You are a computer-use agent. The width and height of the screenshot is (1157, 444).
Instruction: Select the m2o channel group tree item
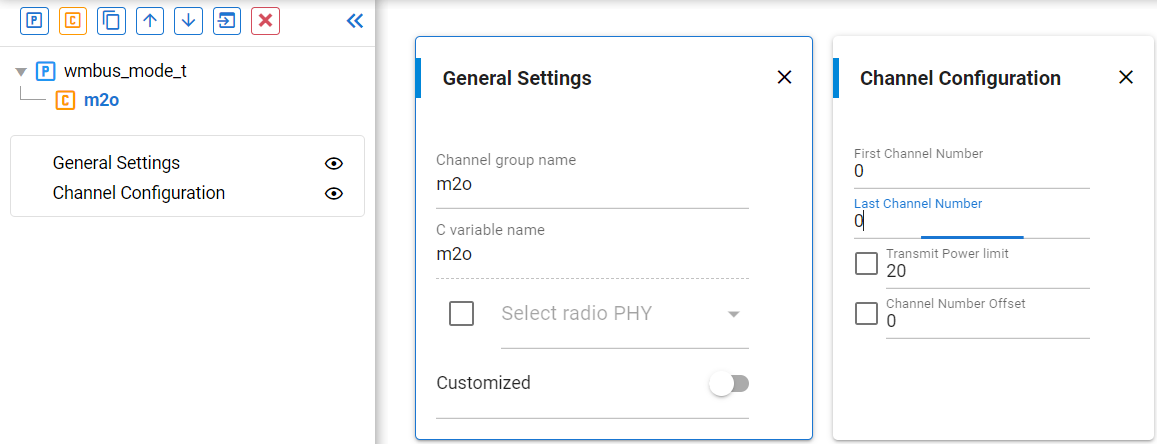coord(102,100)
